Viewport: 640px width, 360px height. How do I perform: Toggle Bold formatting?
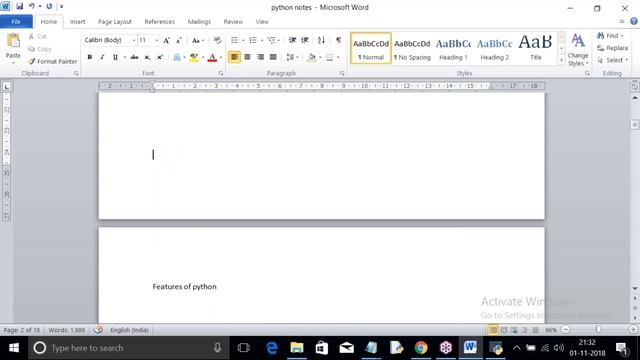(90, 57)
